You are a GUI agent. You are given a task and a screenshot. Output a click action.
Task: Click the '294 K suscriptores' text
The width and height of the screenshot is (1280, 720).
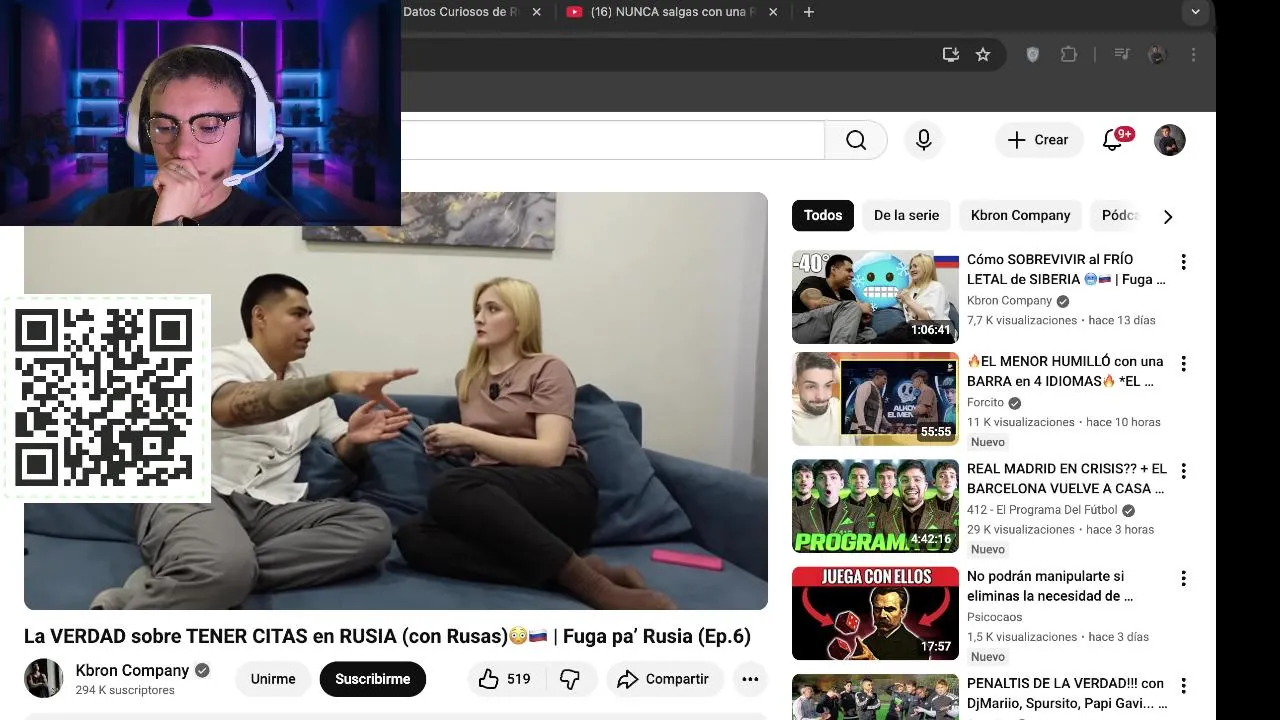[x=125, y=690]
